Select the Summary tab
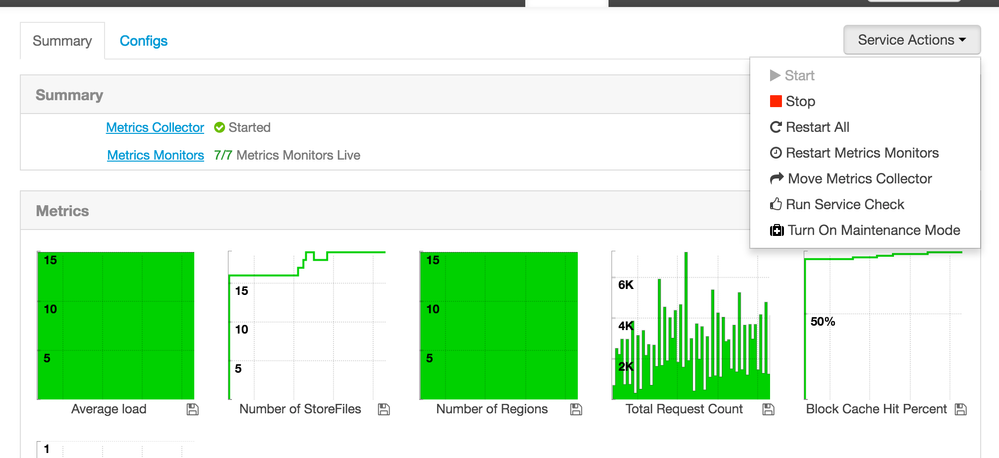Image resolution: width=999 pixels, height=458 pixels. (62, 41)
